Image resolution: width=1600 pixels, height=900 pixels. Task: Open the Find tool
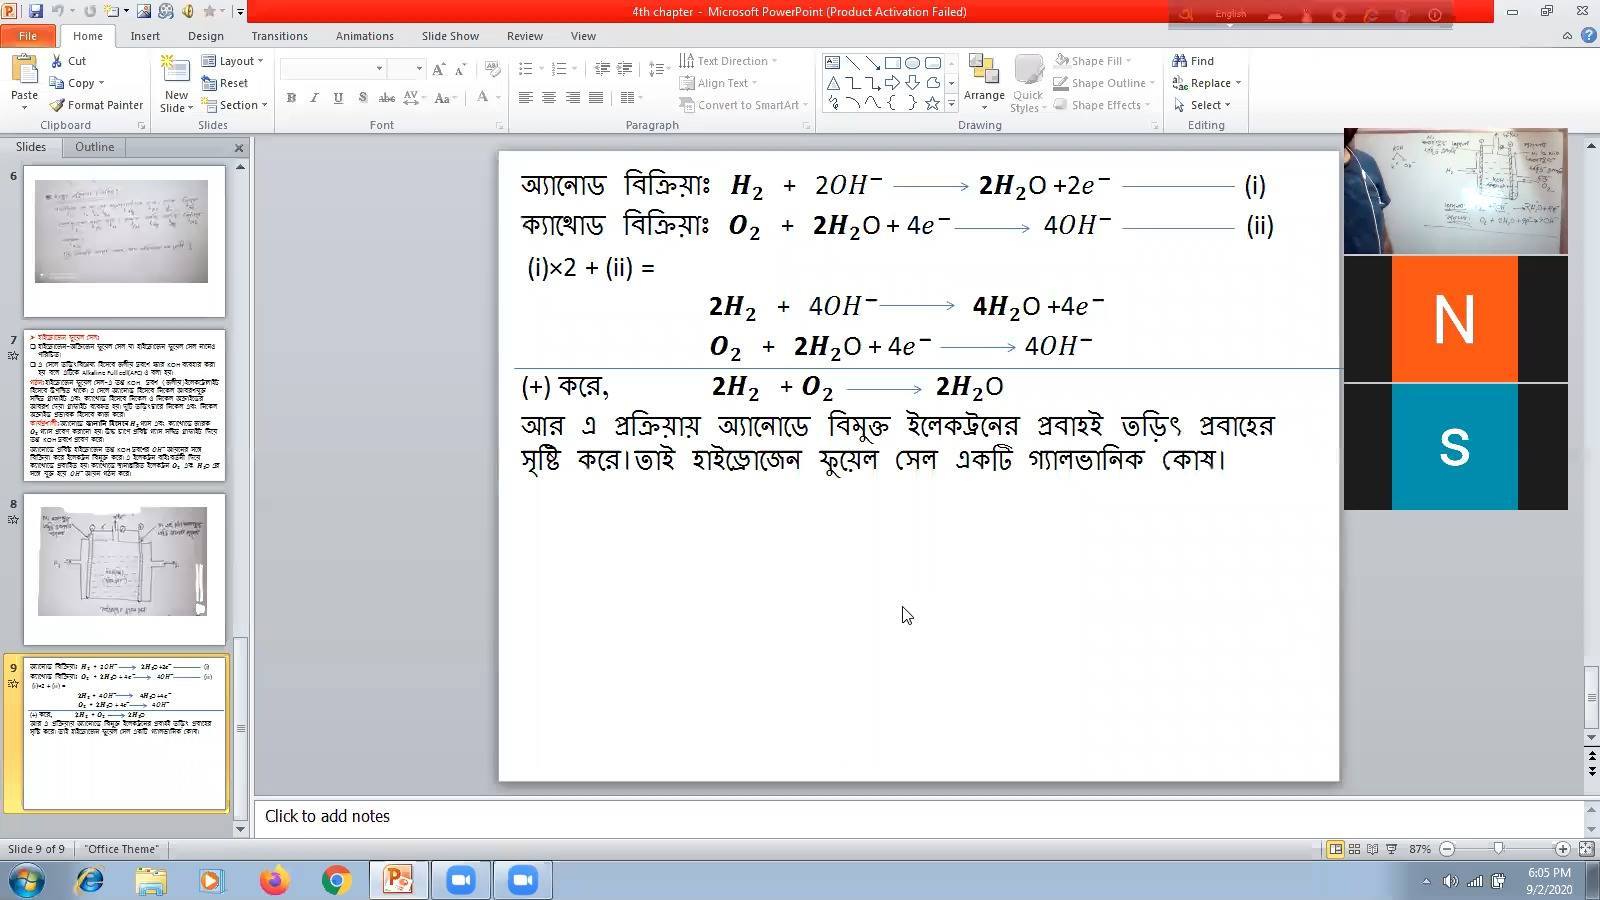1193,61
